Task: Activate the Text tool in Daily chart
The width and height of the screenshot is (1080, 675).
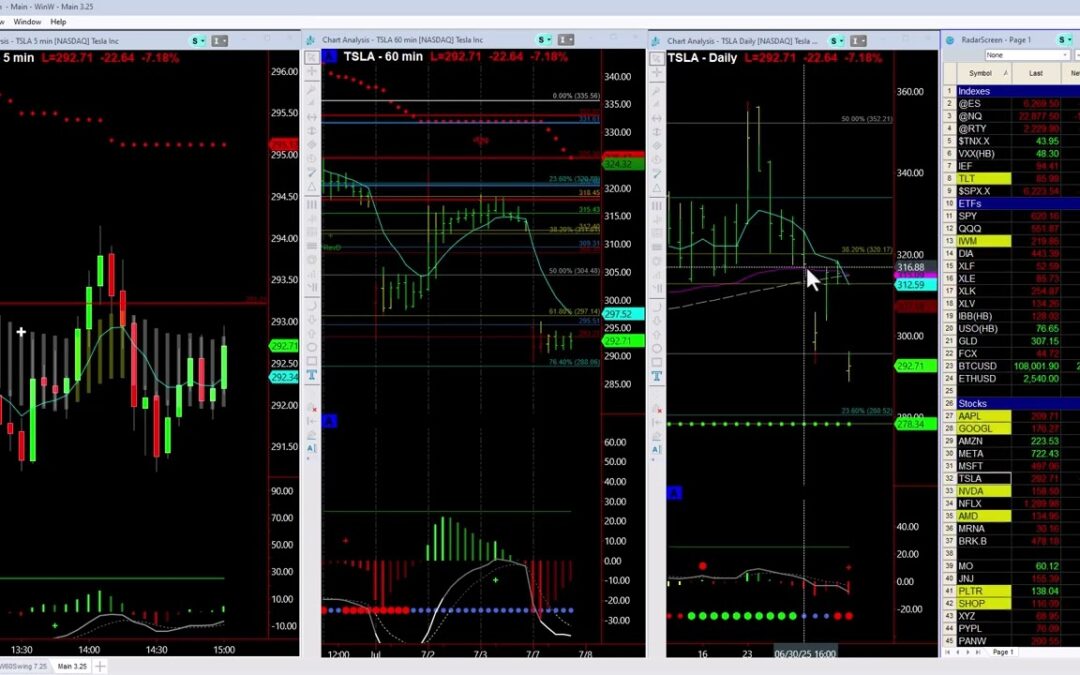Action: [656, 376]
